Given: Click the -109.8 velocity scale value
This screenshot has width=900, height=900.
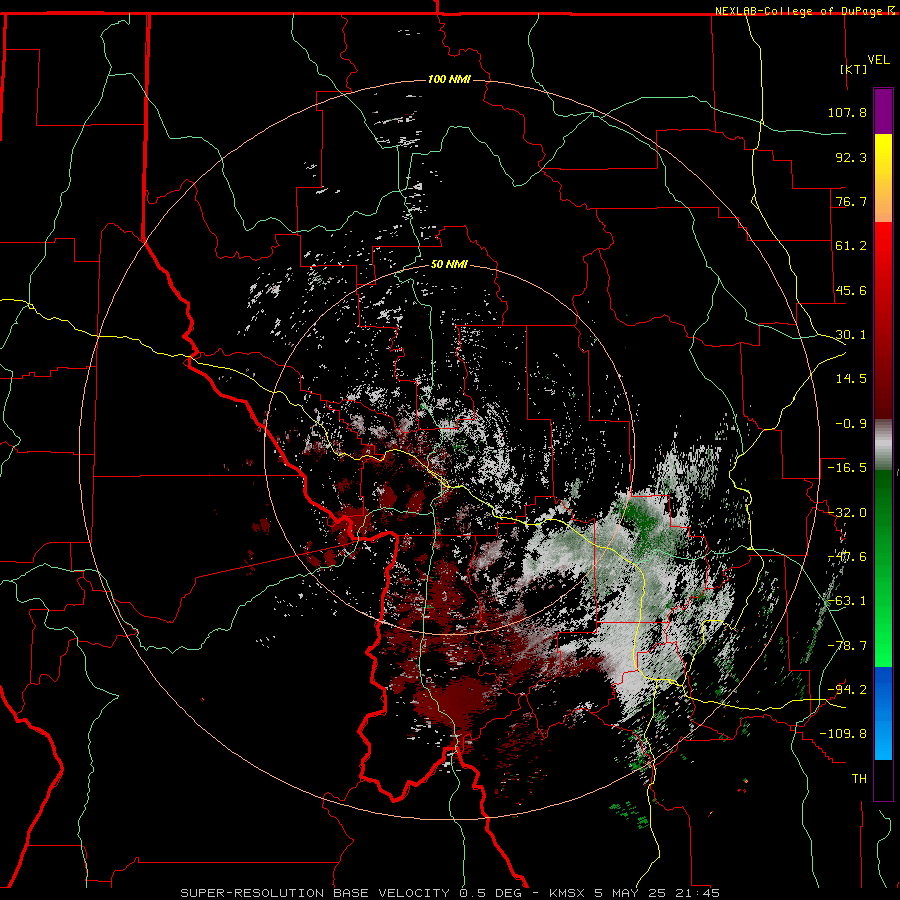Looking at the screenshot, I should coord(843,734).
